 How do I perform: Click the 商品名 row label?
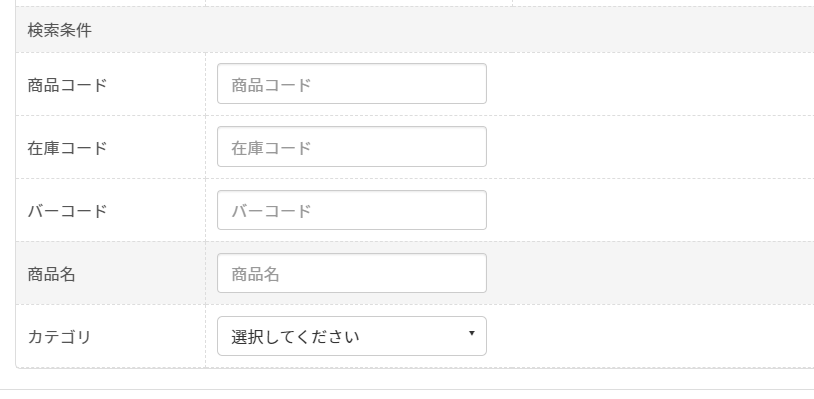(x=51, y=274)
